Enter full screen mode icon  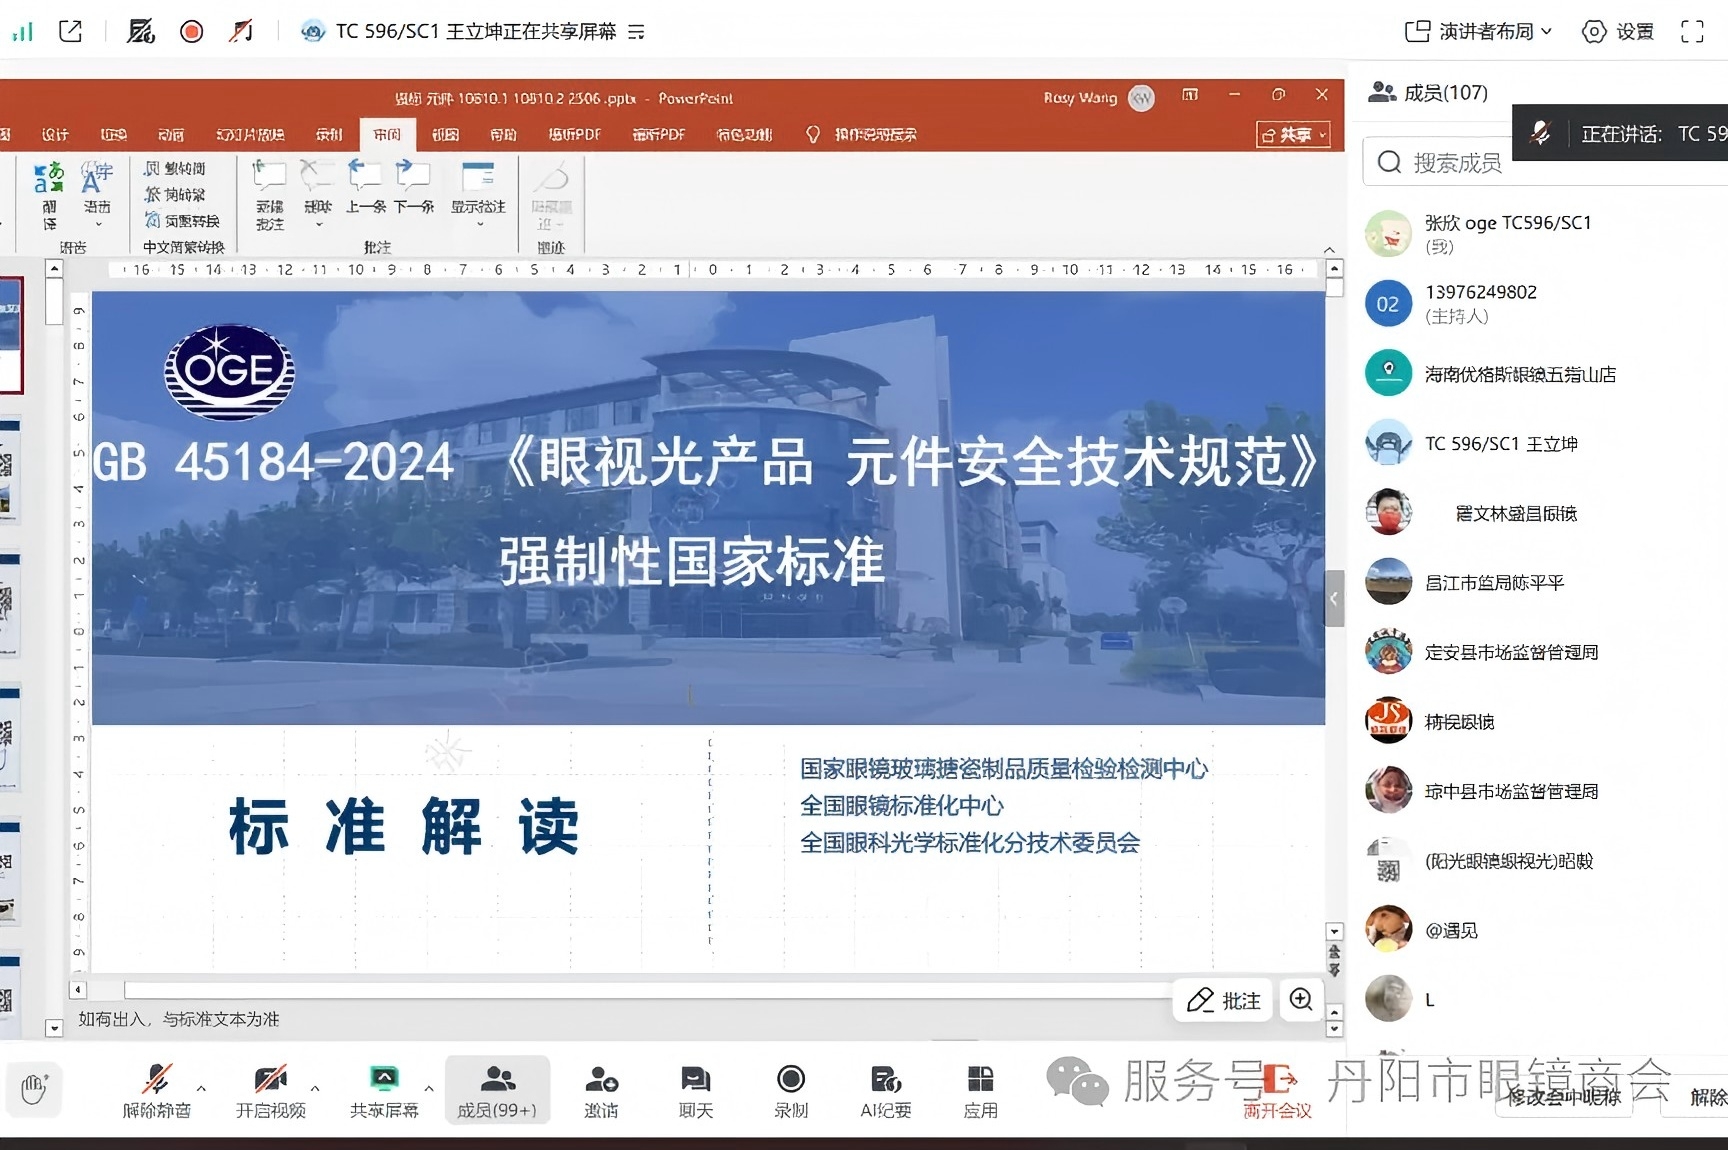click(1692, 32)
